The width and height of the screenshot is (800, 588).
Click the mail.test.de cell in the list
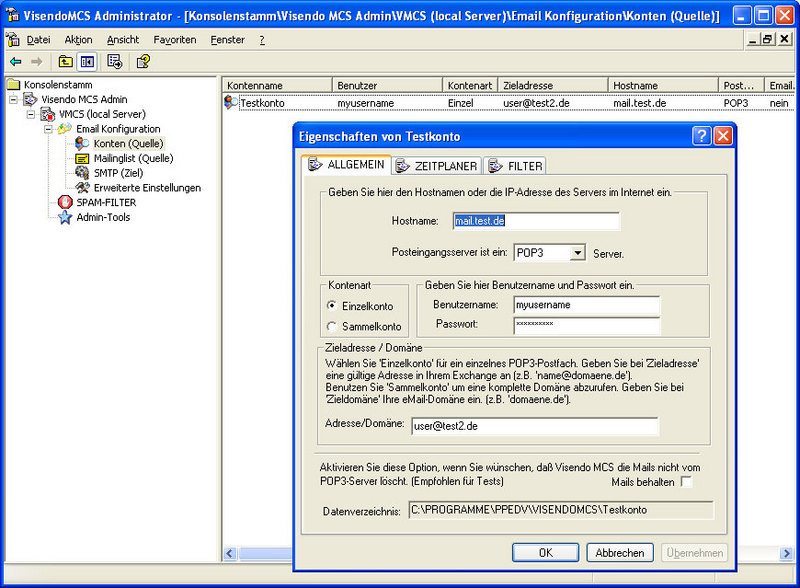639,103
